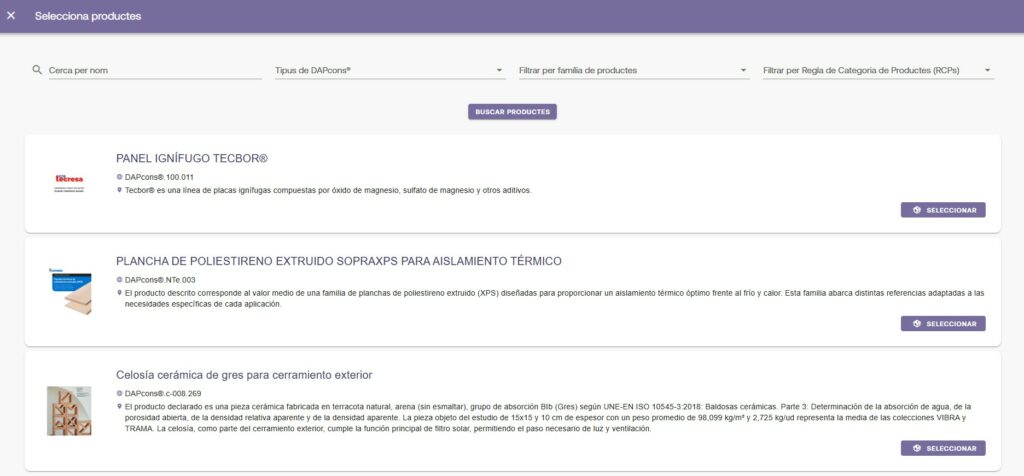Open the Tipus de DAPcons dropdown
Screen dimensions: 1024x476
coord(389,71)
